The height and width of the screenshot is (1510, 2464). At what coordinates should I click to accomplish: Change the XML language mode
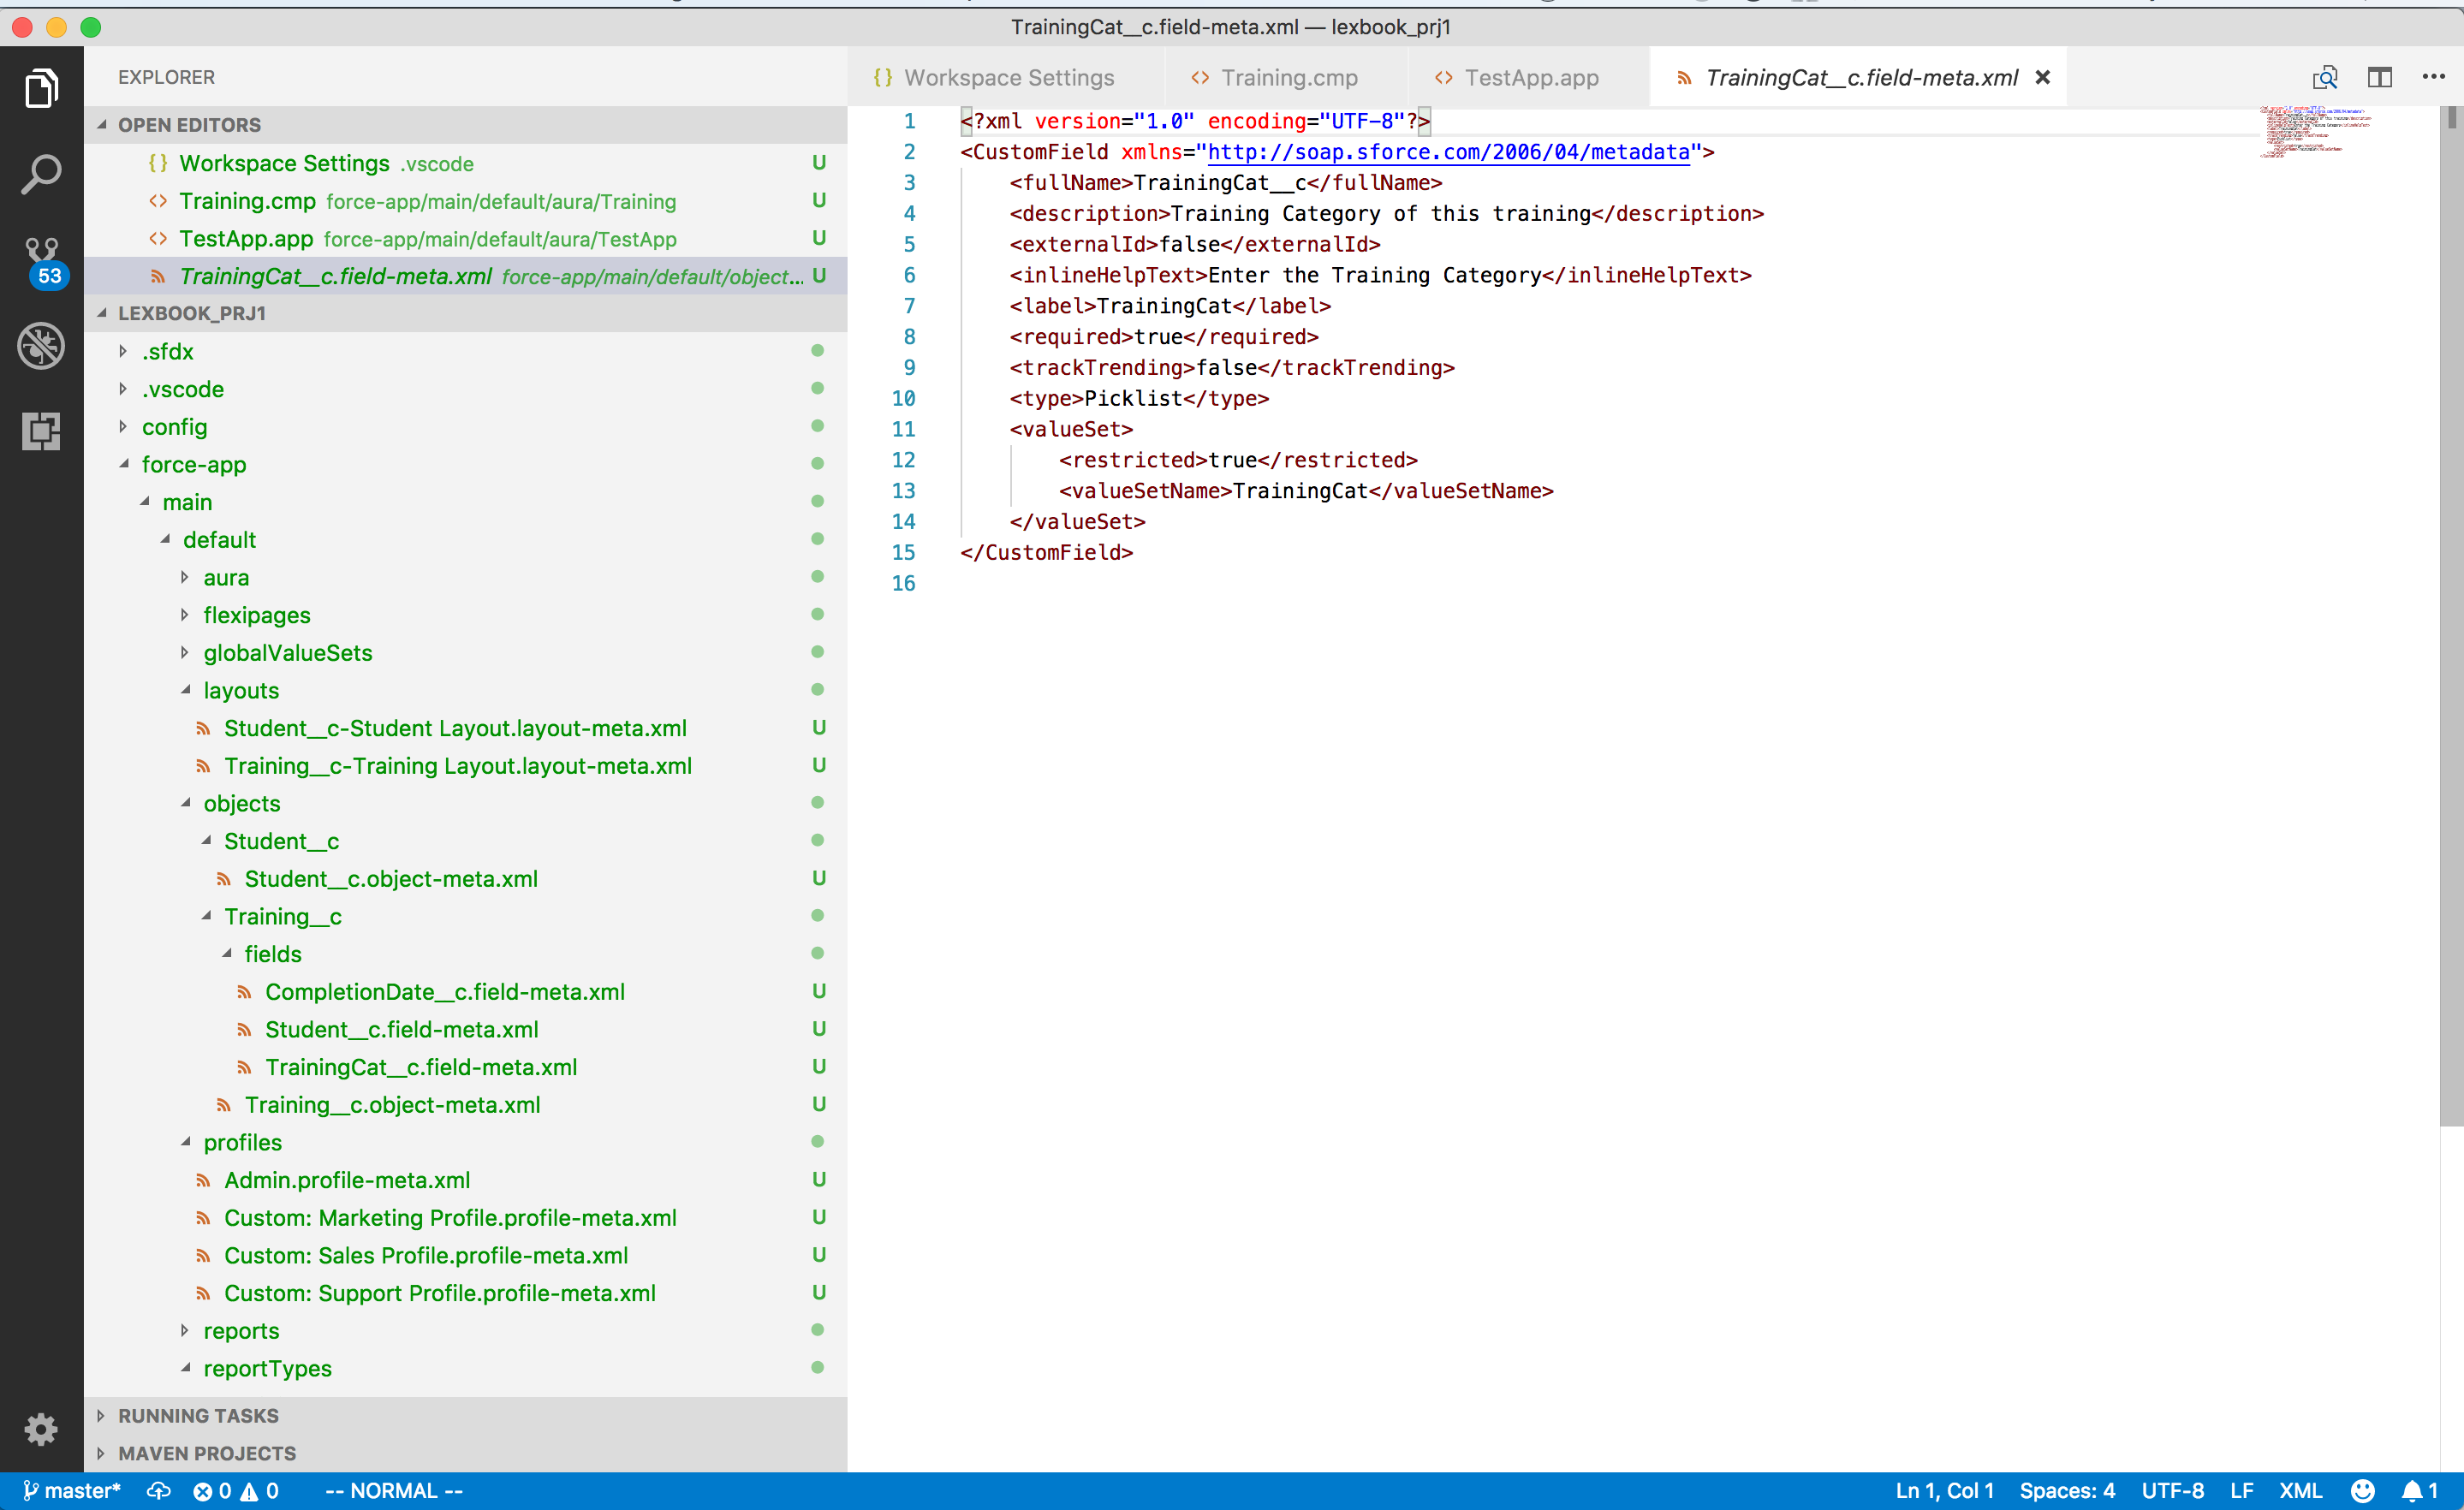[x=2300, y=1491]
